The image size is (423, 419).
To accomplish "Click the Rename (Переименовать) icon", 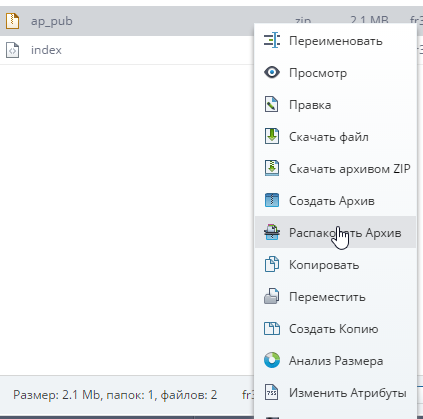I will 272,41.
